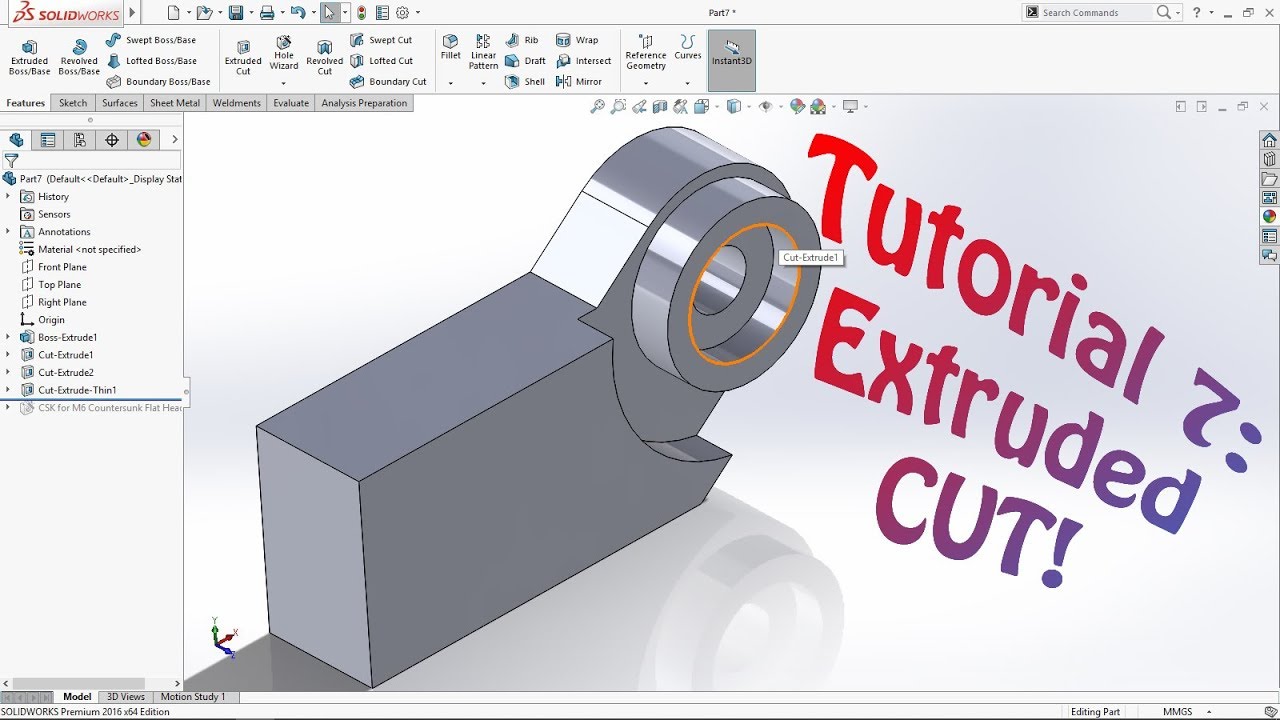
Task: Open File Explorer folder icon in task pane
Action: click(1269, 179)
